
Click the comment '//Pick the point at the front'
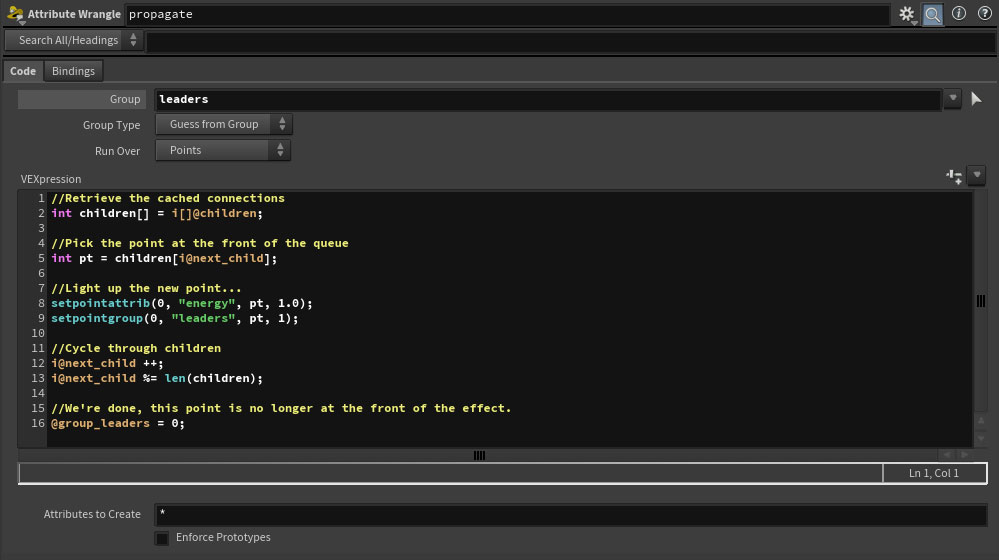199,243
